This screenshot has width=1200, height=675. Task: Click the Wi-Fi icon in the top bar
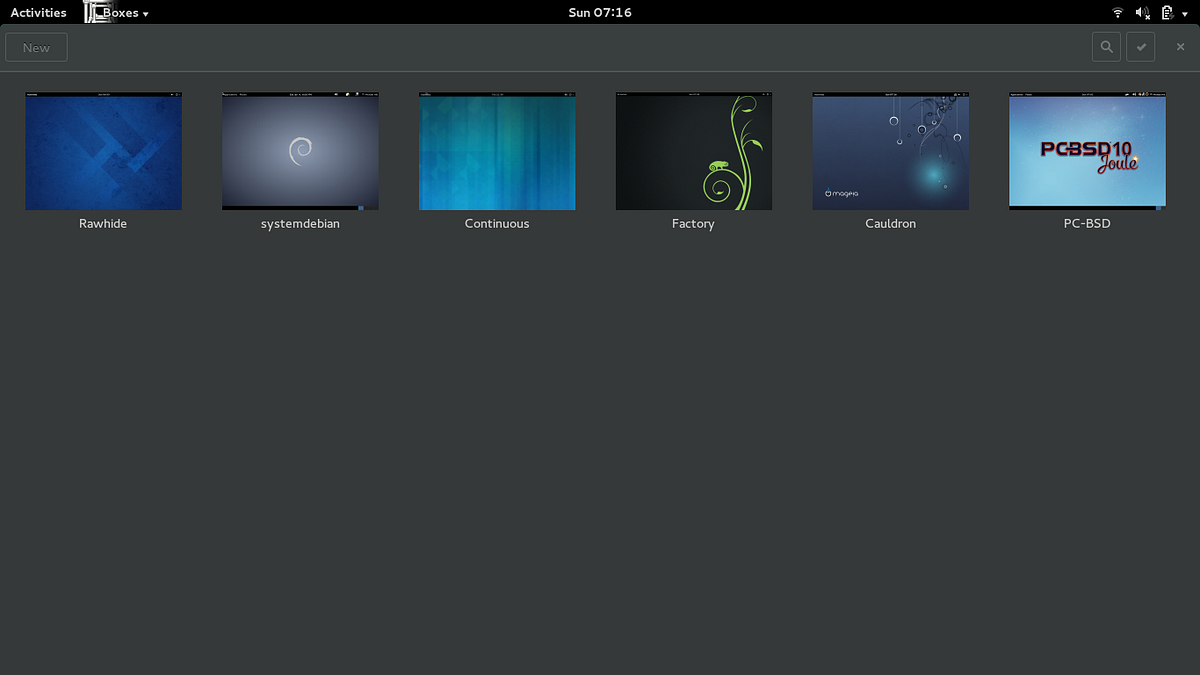click(1117, 13)
